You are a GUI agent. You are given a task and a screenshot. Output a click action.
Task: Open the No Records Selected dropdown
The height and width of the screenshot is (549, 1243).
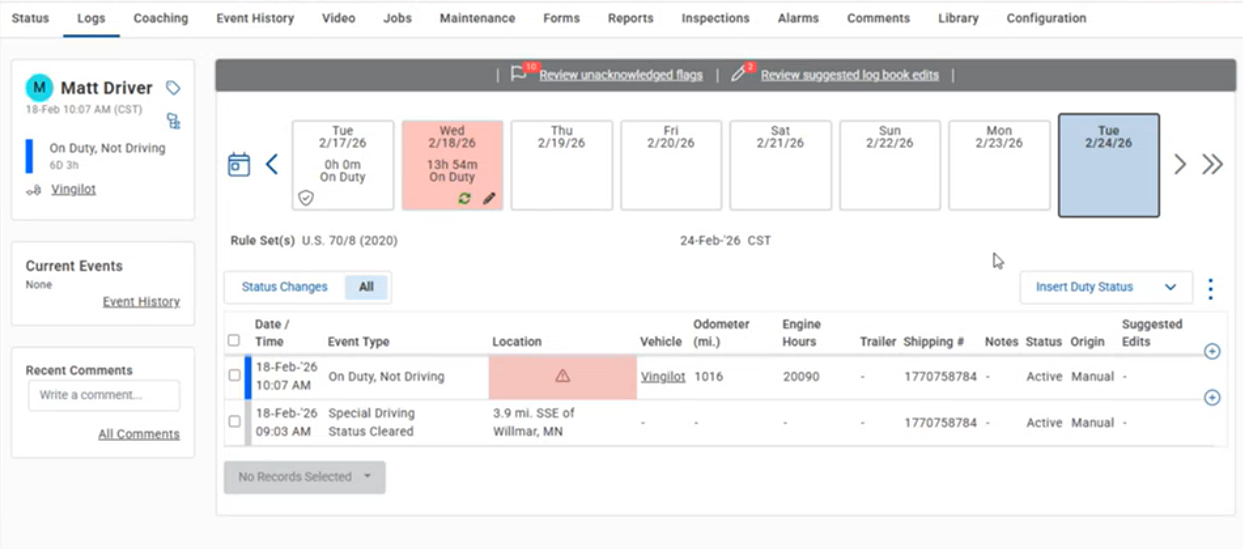304,477
